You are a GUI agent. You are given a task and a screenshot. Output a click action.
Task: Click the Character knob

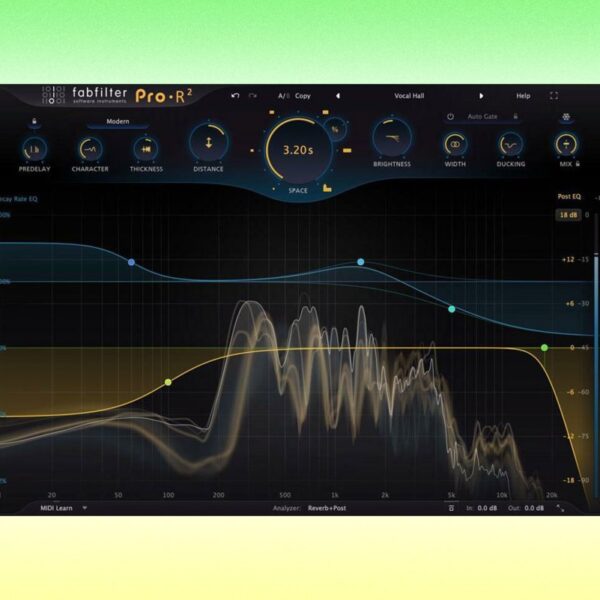(90, 149)
